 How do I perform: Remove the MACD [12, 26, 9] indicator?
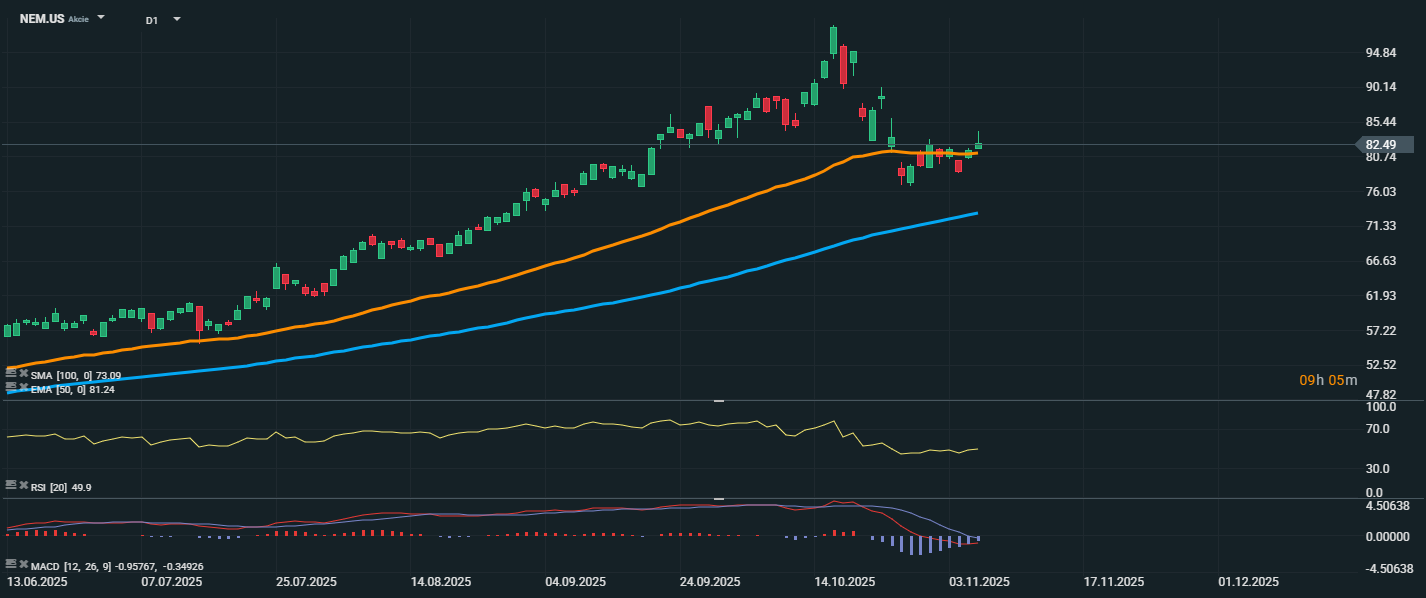[x=22, y=566]
